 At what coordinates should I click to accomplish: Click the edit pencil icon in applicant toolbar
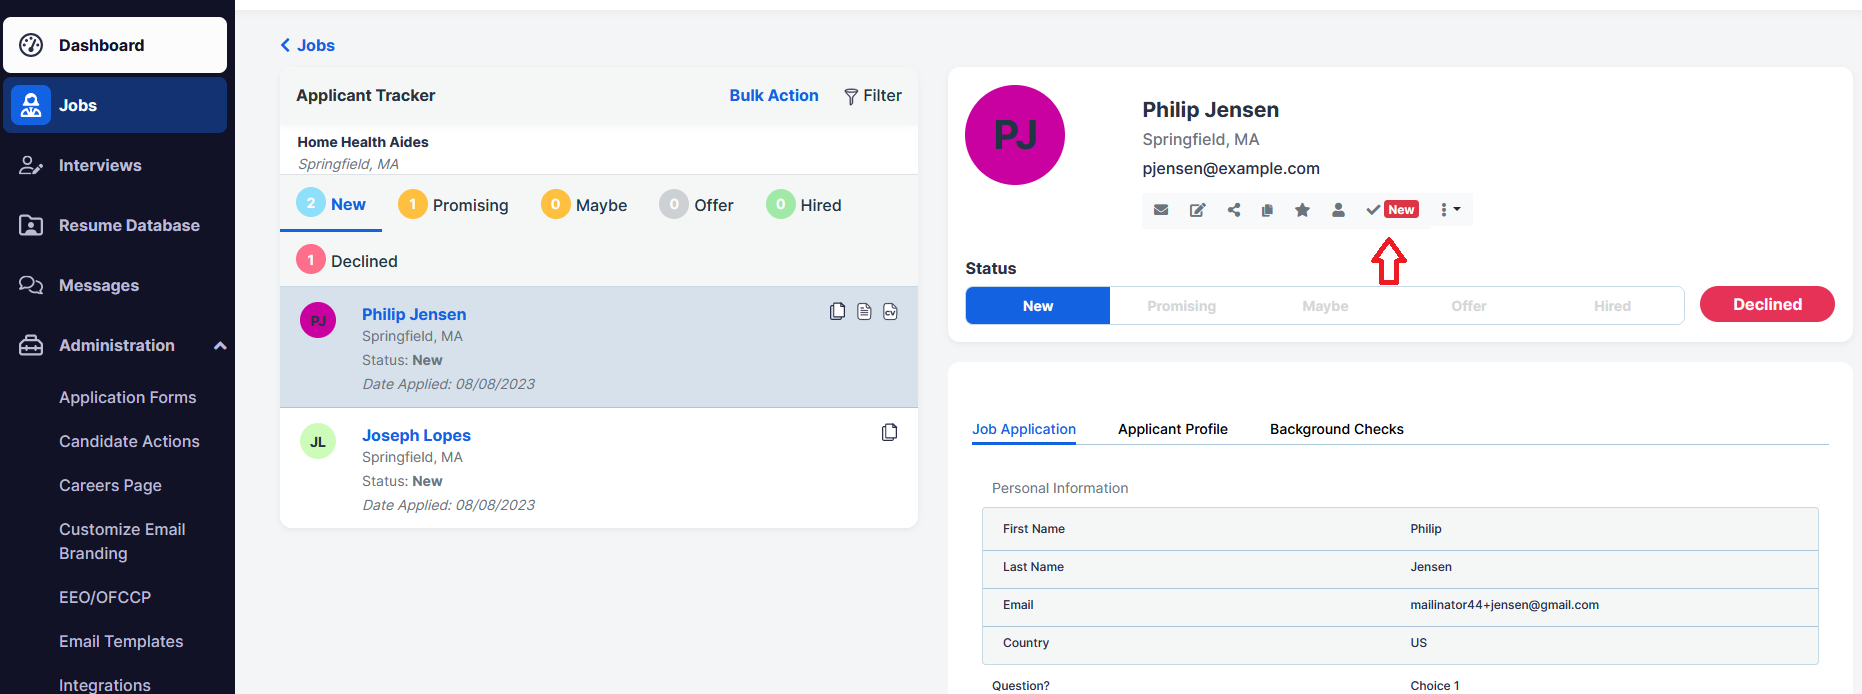[x=1197, y=210]
